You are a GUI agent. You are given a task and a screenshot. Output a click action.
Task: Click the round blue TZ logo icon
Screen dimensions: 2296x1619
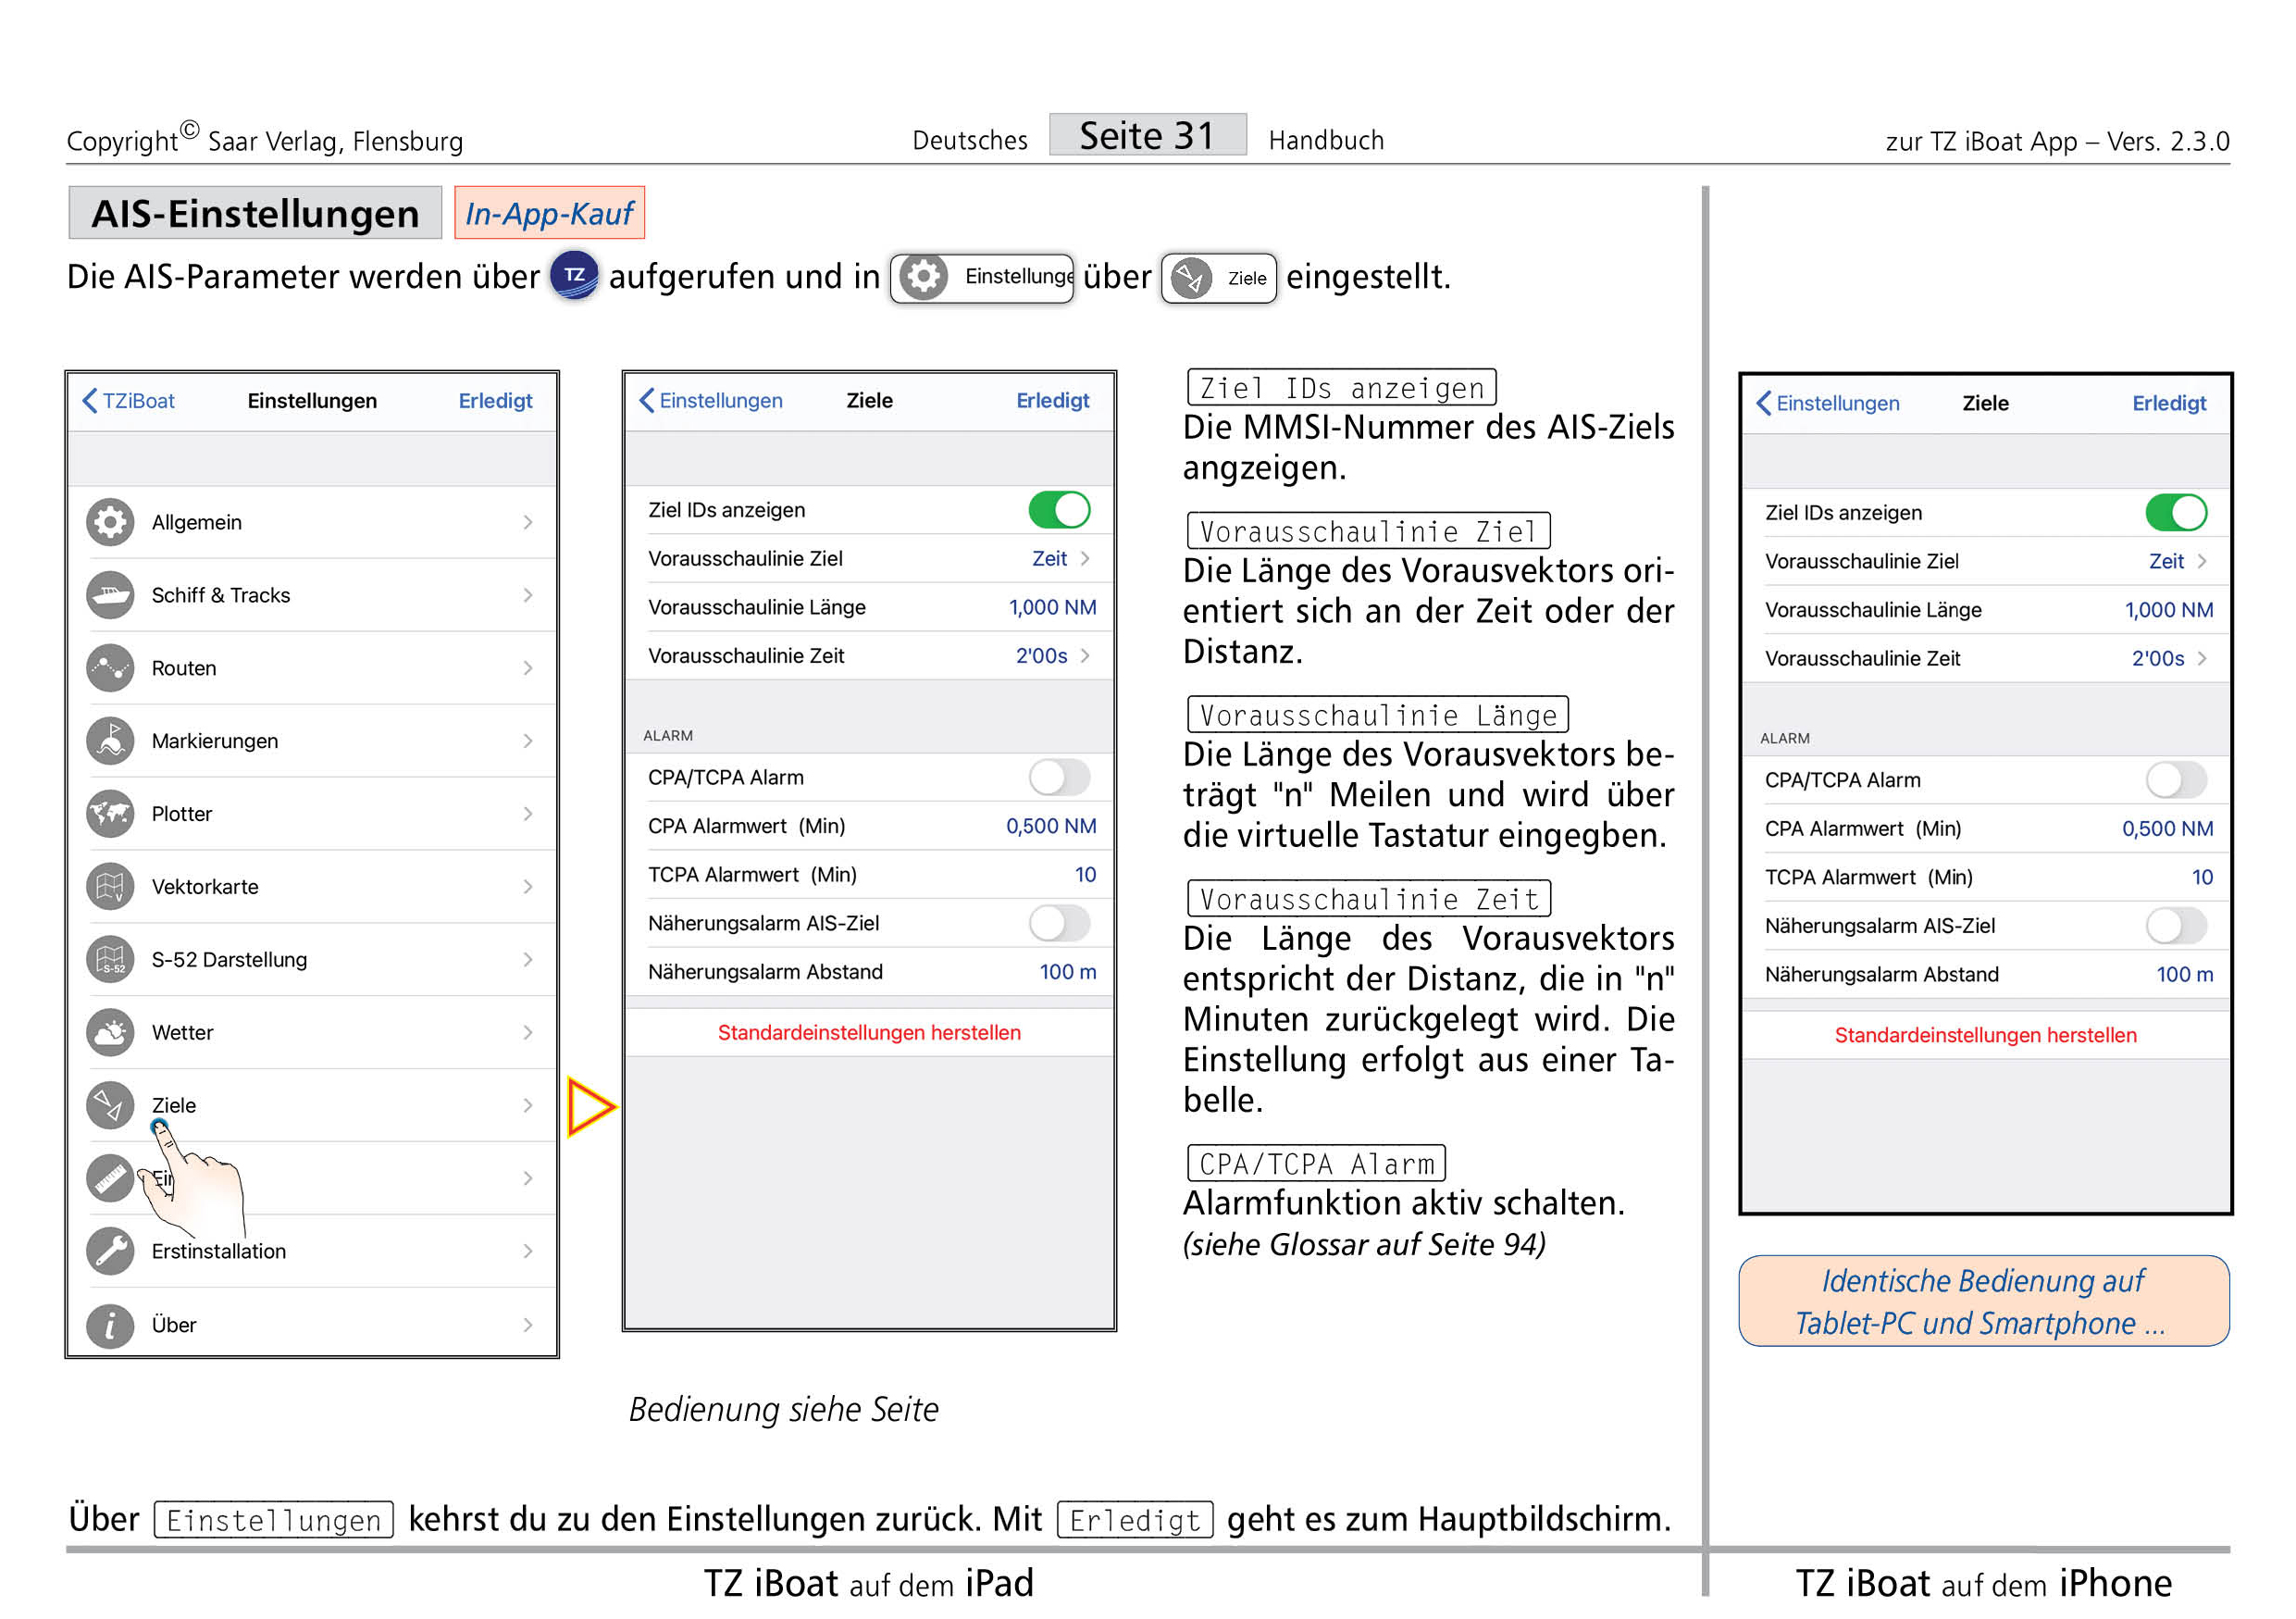575,276
